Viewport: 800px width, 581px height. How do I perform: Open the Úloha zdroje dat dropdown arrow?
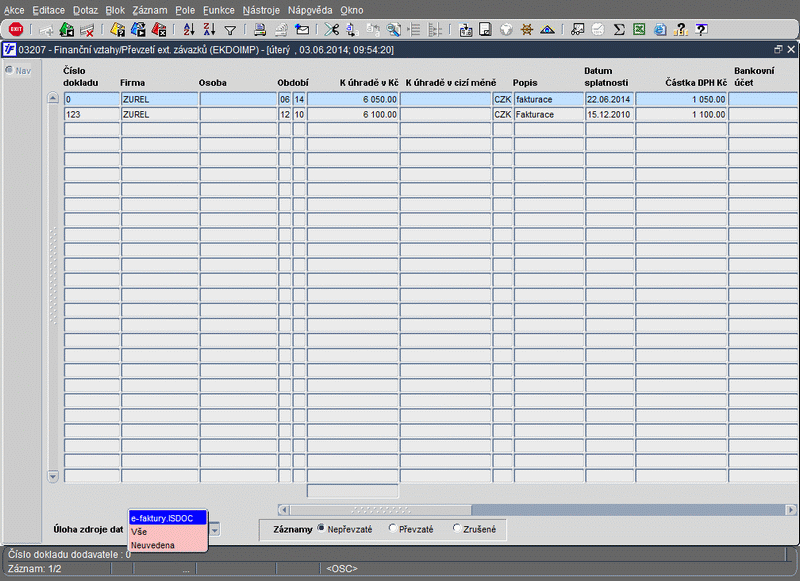(x=215, y=529)
